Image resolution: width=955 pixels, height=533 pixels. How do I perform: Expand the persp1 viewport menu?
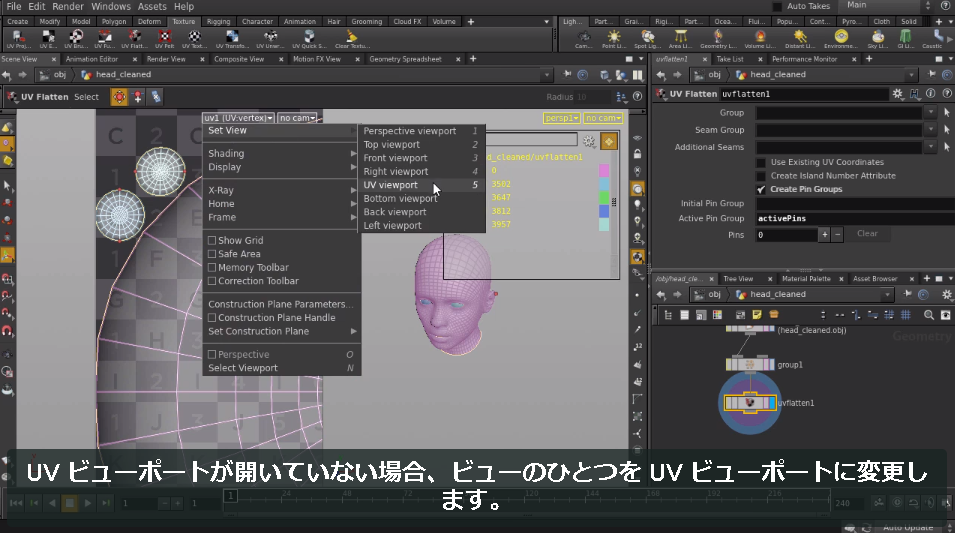coord(561,118)
